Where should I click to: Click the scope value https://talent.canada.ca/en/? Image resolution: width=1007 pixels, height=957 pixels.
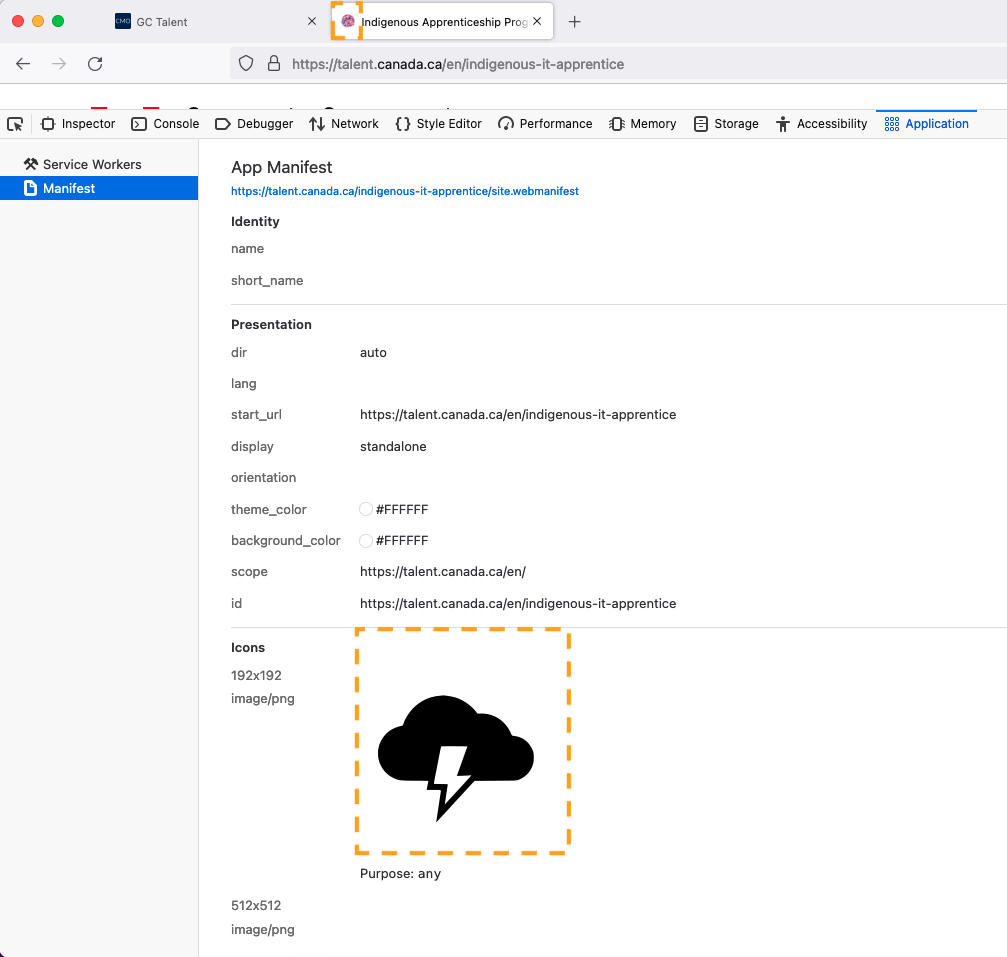tap(442, 572)
